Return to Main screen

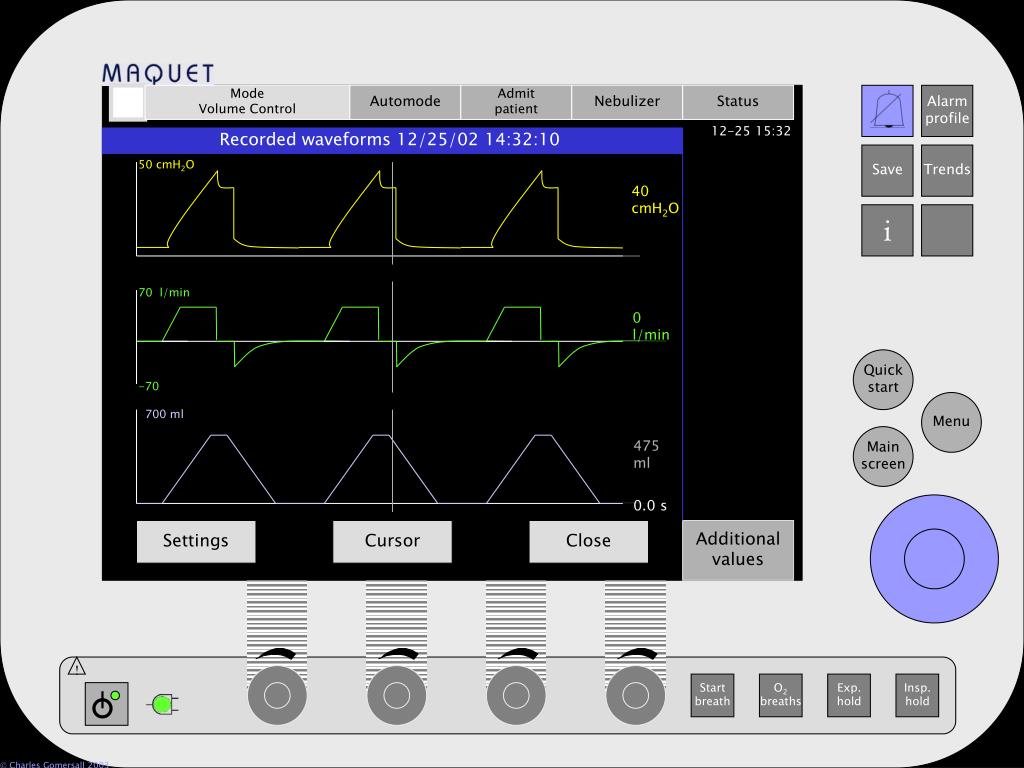point(883,456)
